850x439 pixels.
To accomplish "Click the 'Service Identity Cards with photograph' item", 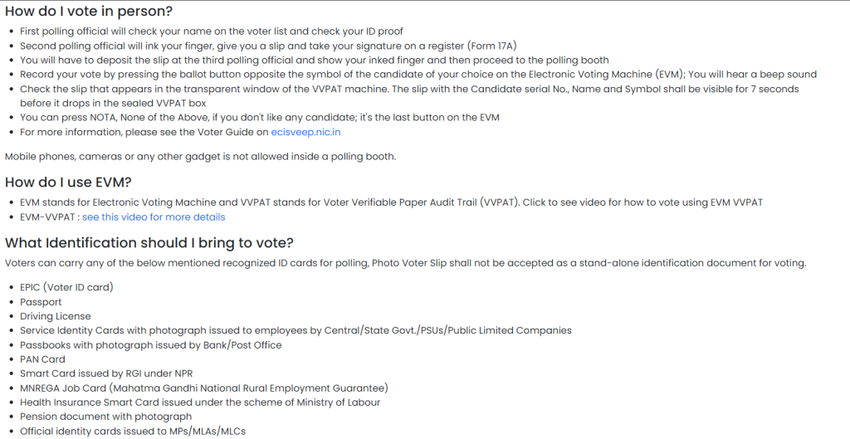I will [296, 330].
